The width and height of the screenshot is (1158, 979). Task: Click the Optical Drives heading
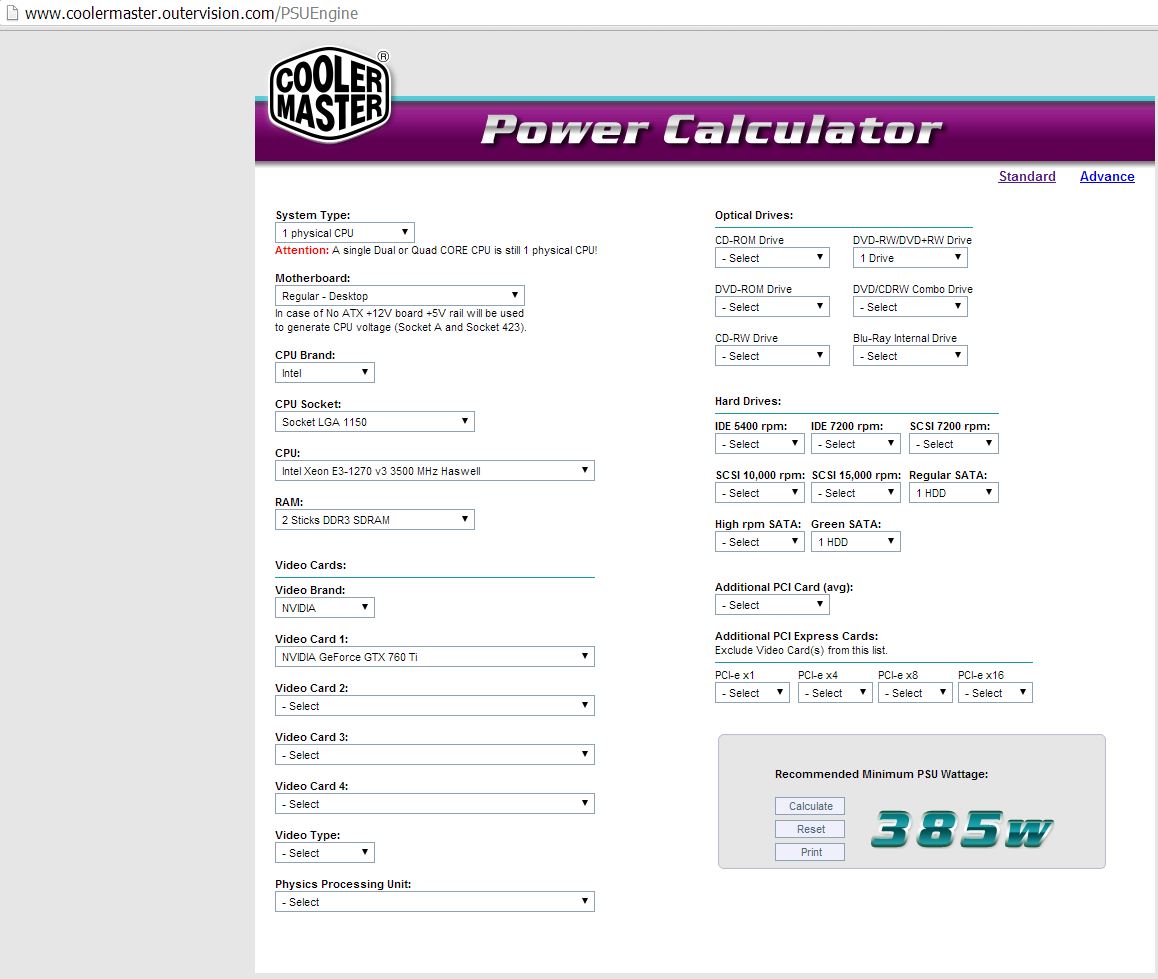(x=754, y=215)
